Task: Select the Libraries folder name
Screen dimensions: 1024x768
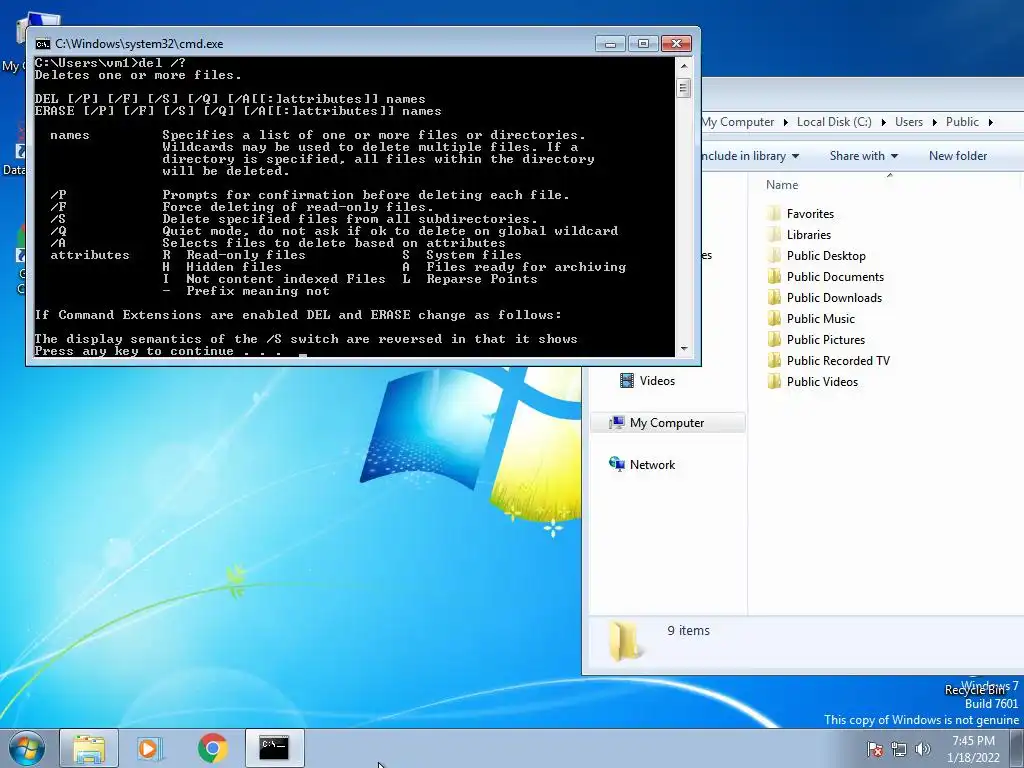Action: (808, 234)
